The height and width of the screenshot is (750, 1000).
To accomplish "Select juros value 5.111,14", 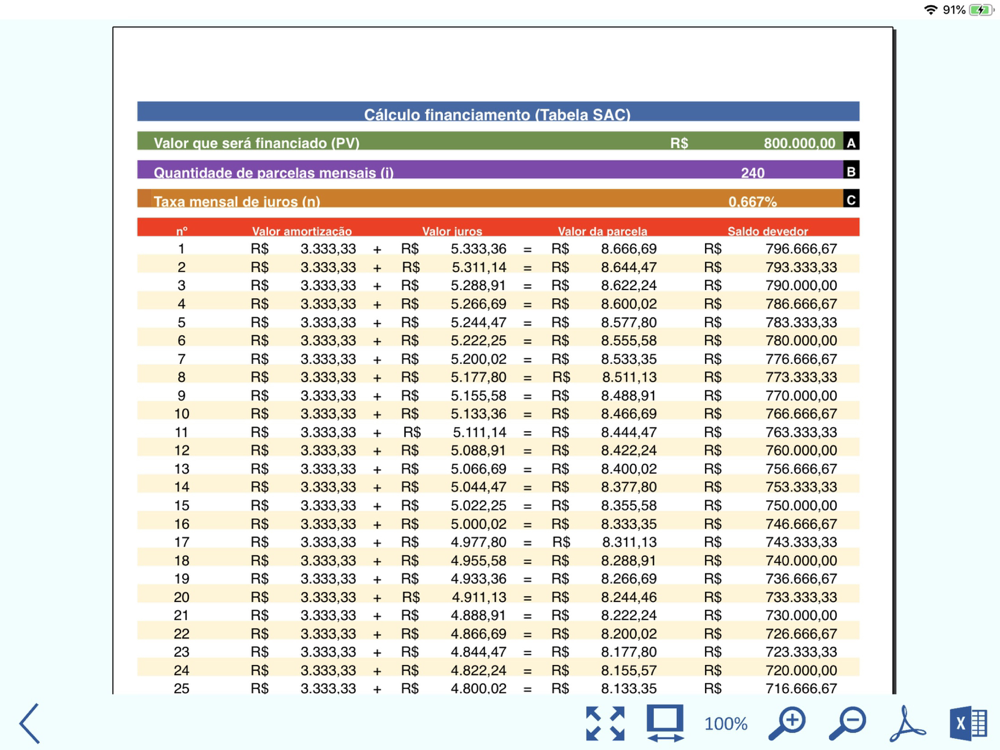I will click(480, 432).
